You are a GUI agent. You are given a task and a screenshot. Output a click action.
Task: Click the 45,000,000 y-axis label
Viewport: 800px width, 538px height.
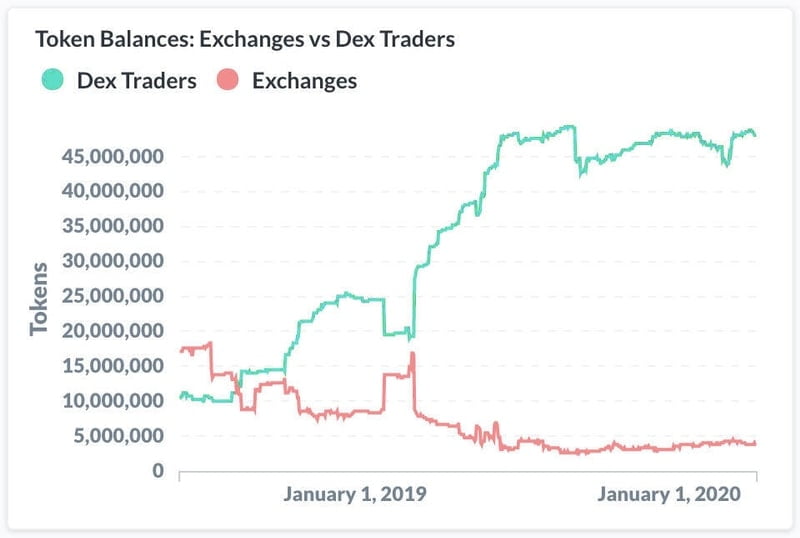pyautogui.click(x=113, y=156)
